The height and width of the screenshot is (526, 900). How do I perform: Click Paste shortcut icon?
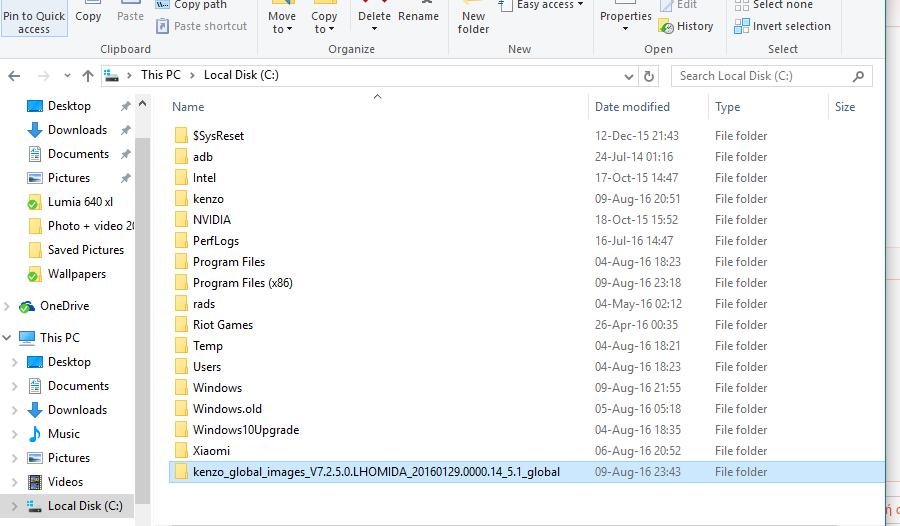(163, 26)
